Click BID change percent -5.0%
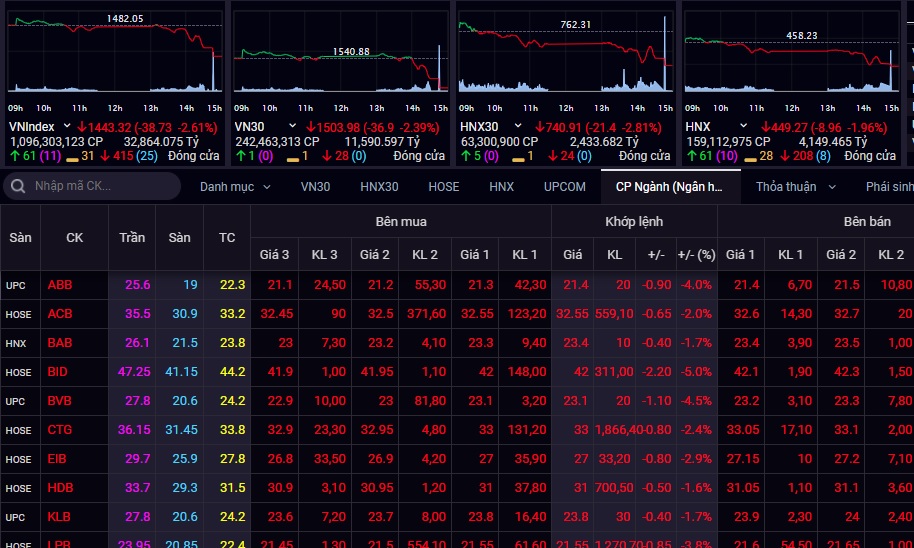This screenshot has width=914, height=548. point(696,372)
